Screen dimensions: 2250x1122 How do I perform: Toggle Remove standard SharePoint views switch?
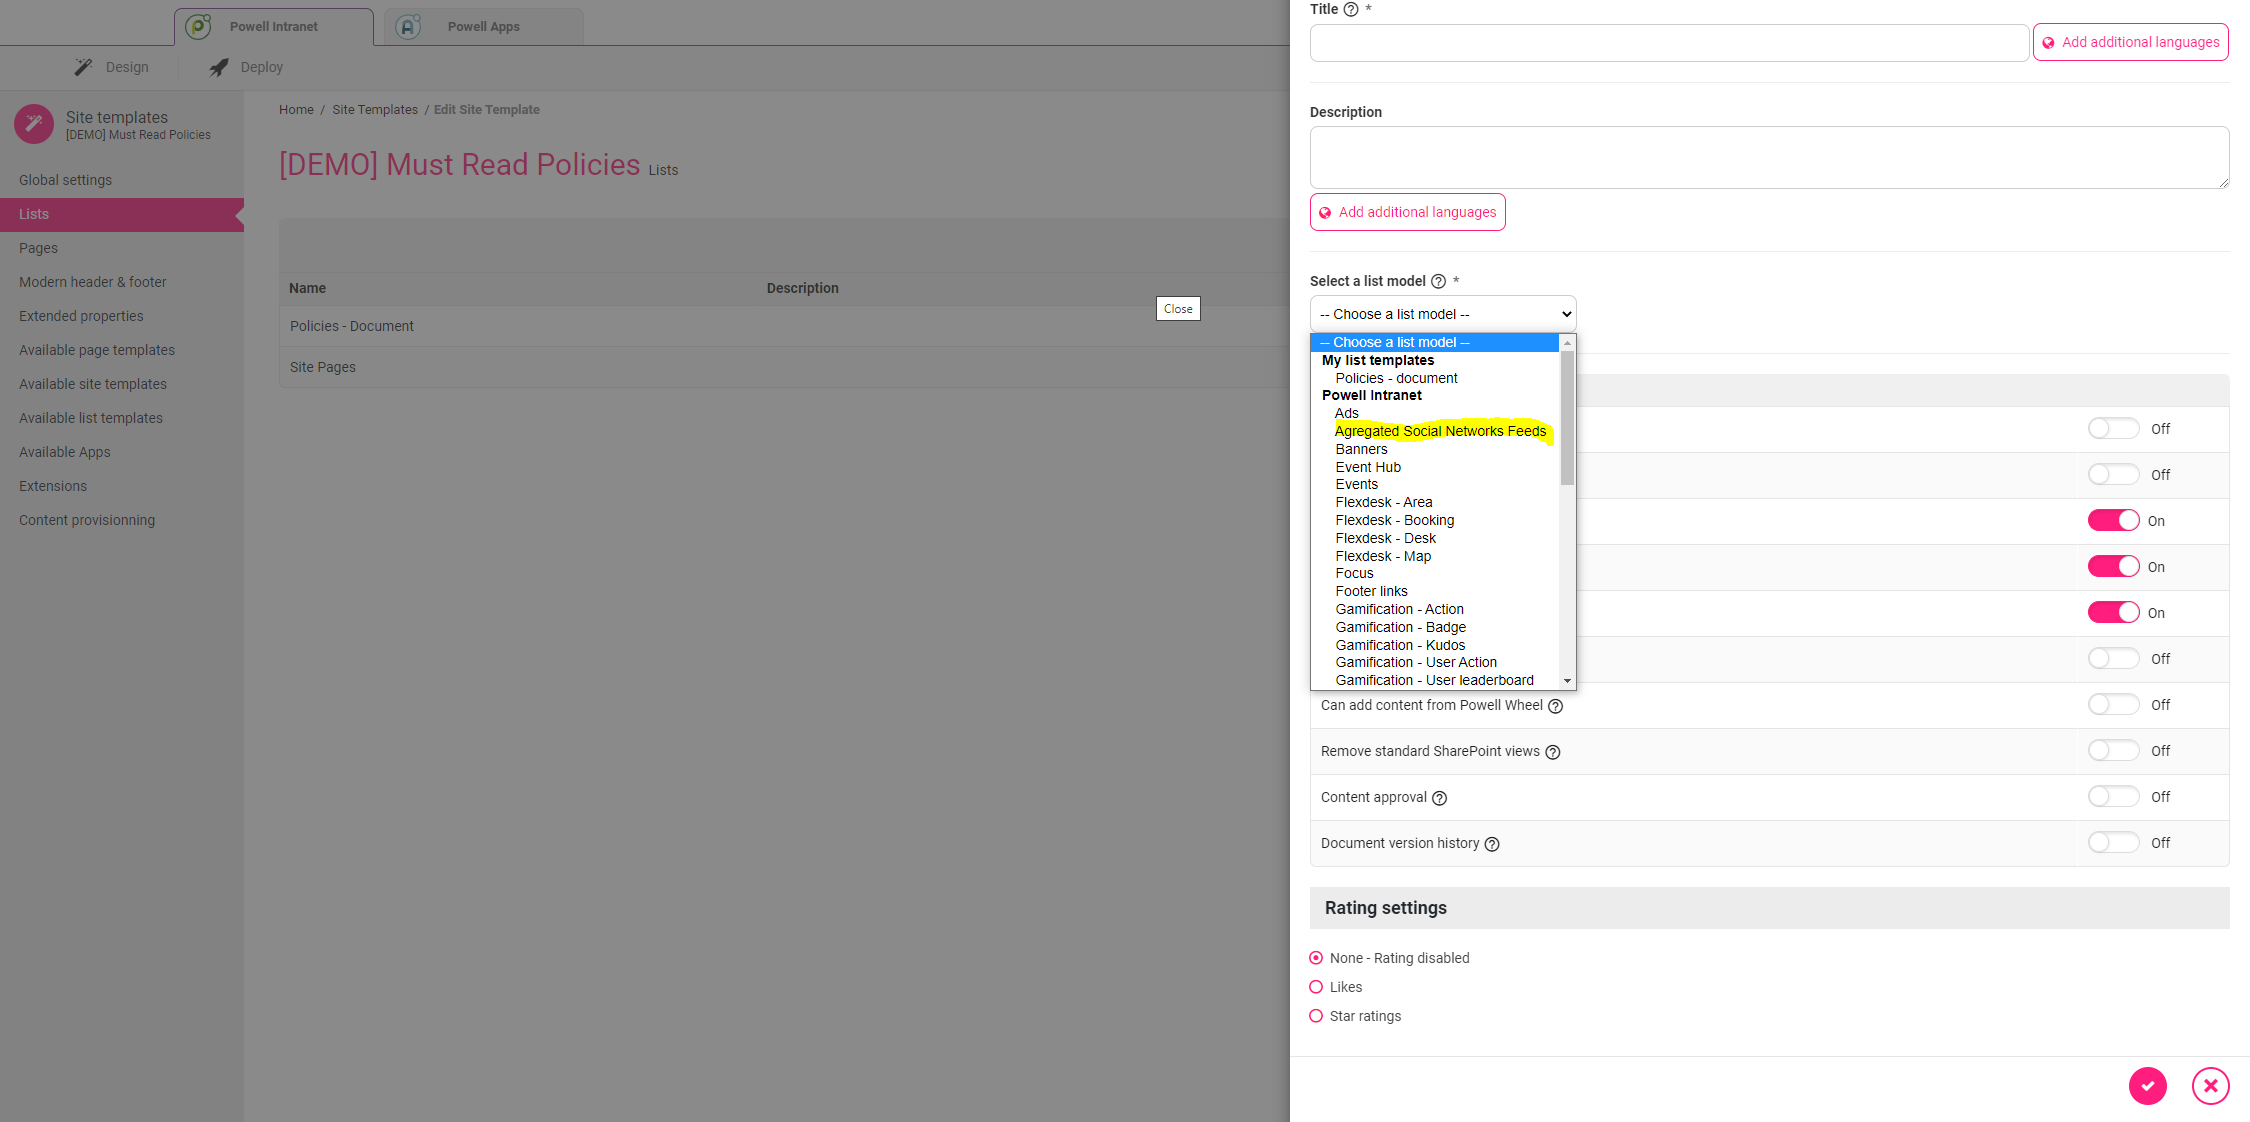click(x=2113, y=751)
